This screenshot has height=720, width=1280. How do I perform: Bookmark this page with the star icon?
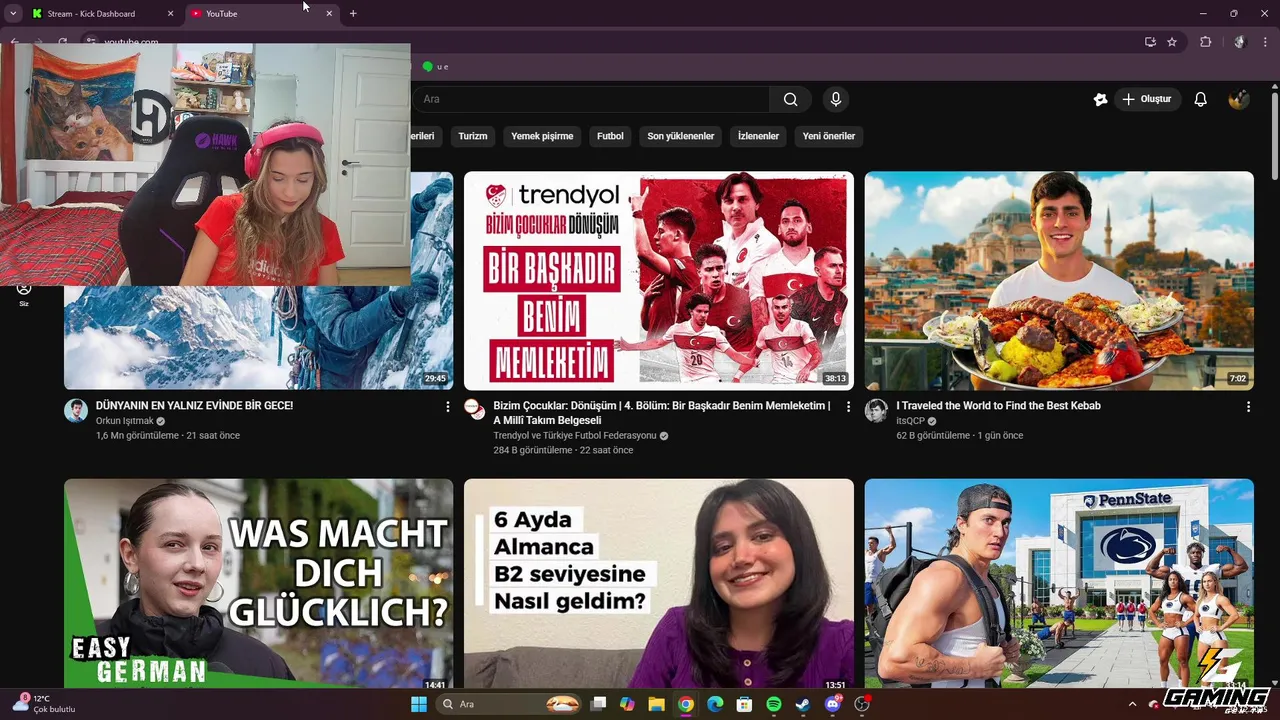point(1172,42)
